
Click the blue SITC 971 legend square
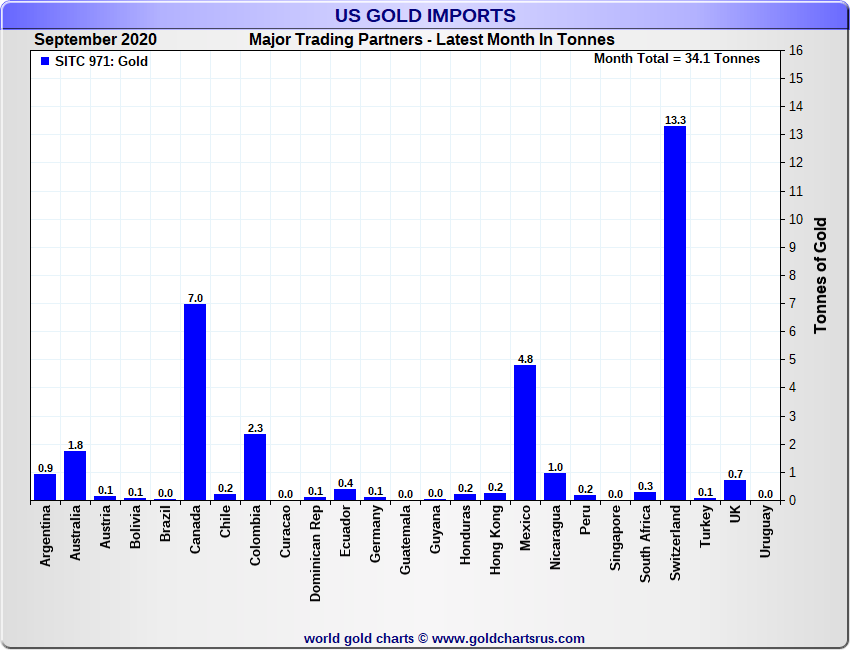(x=44, y=62)
